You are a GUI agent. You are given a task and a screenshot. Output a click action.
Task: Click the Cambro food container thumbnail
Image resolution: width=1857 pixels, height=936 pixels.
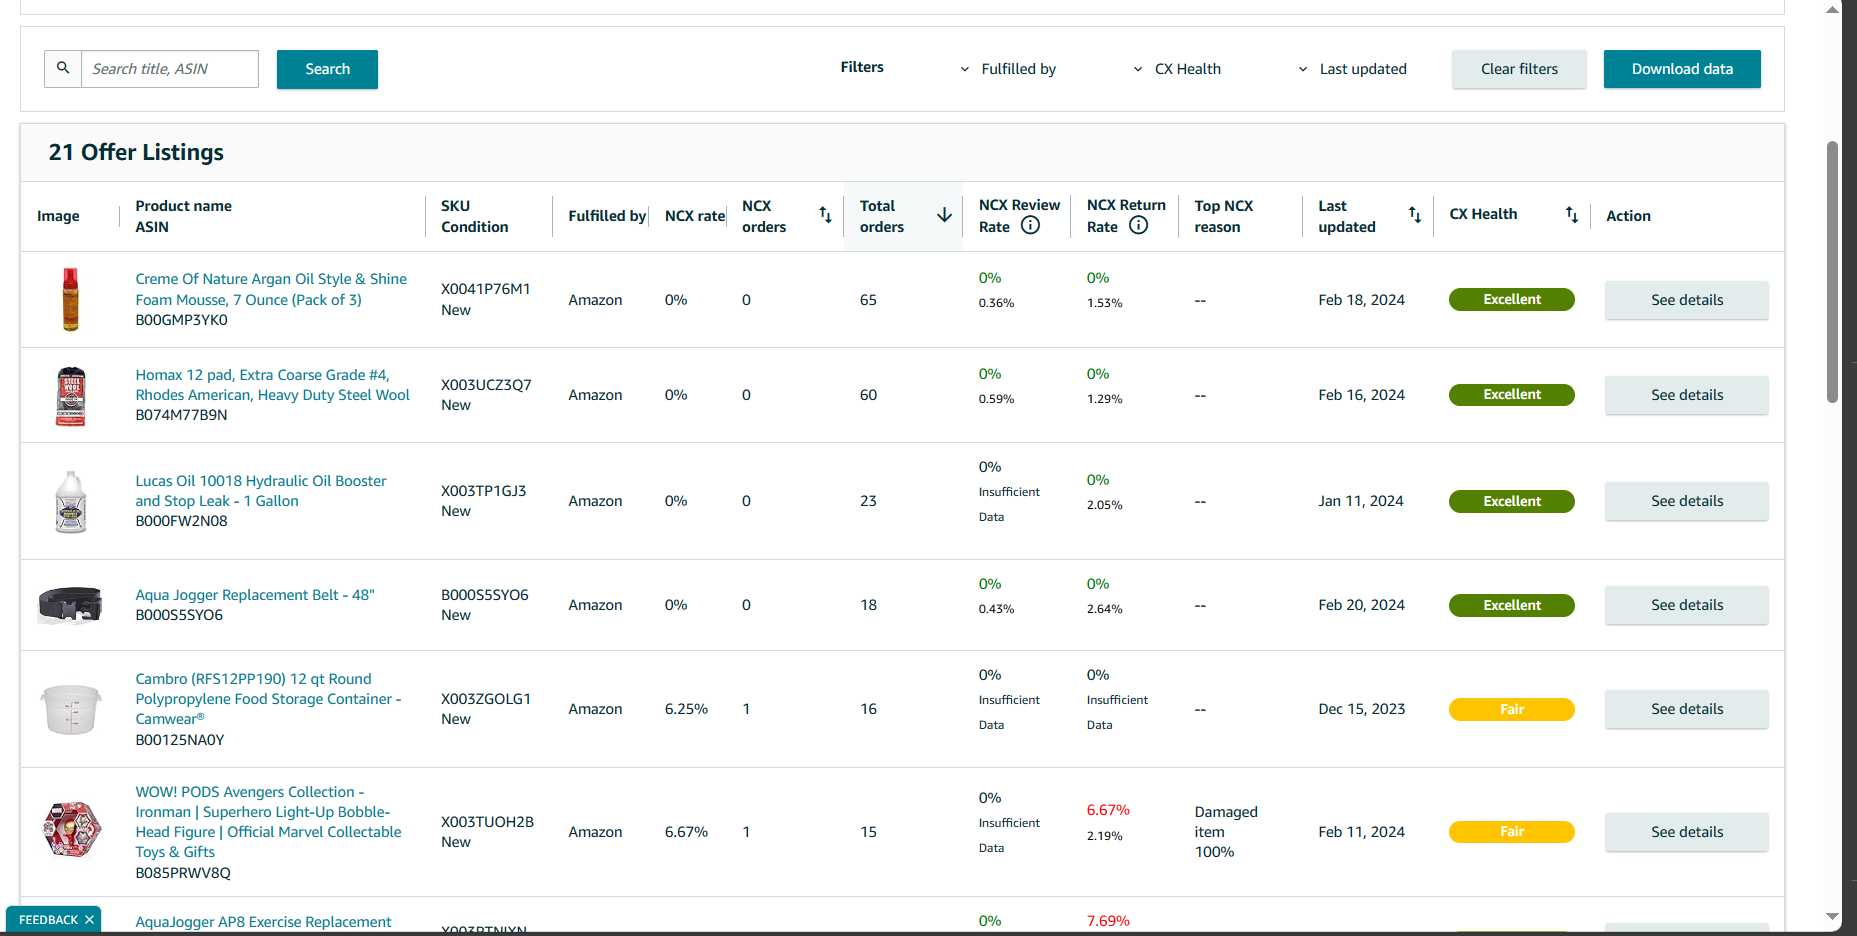click(71, 709)
